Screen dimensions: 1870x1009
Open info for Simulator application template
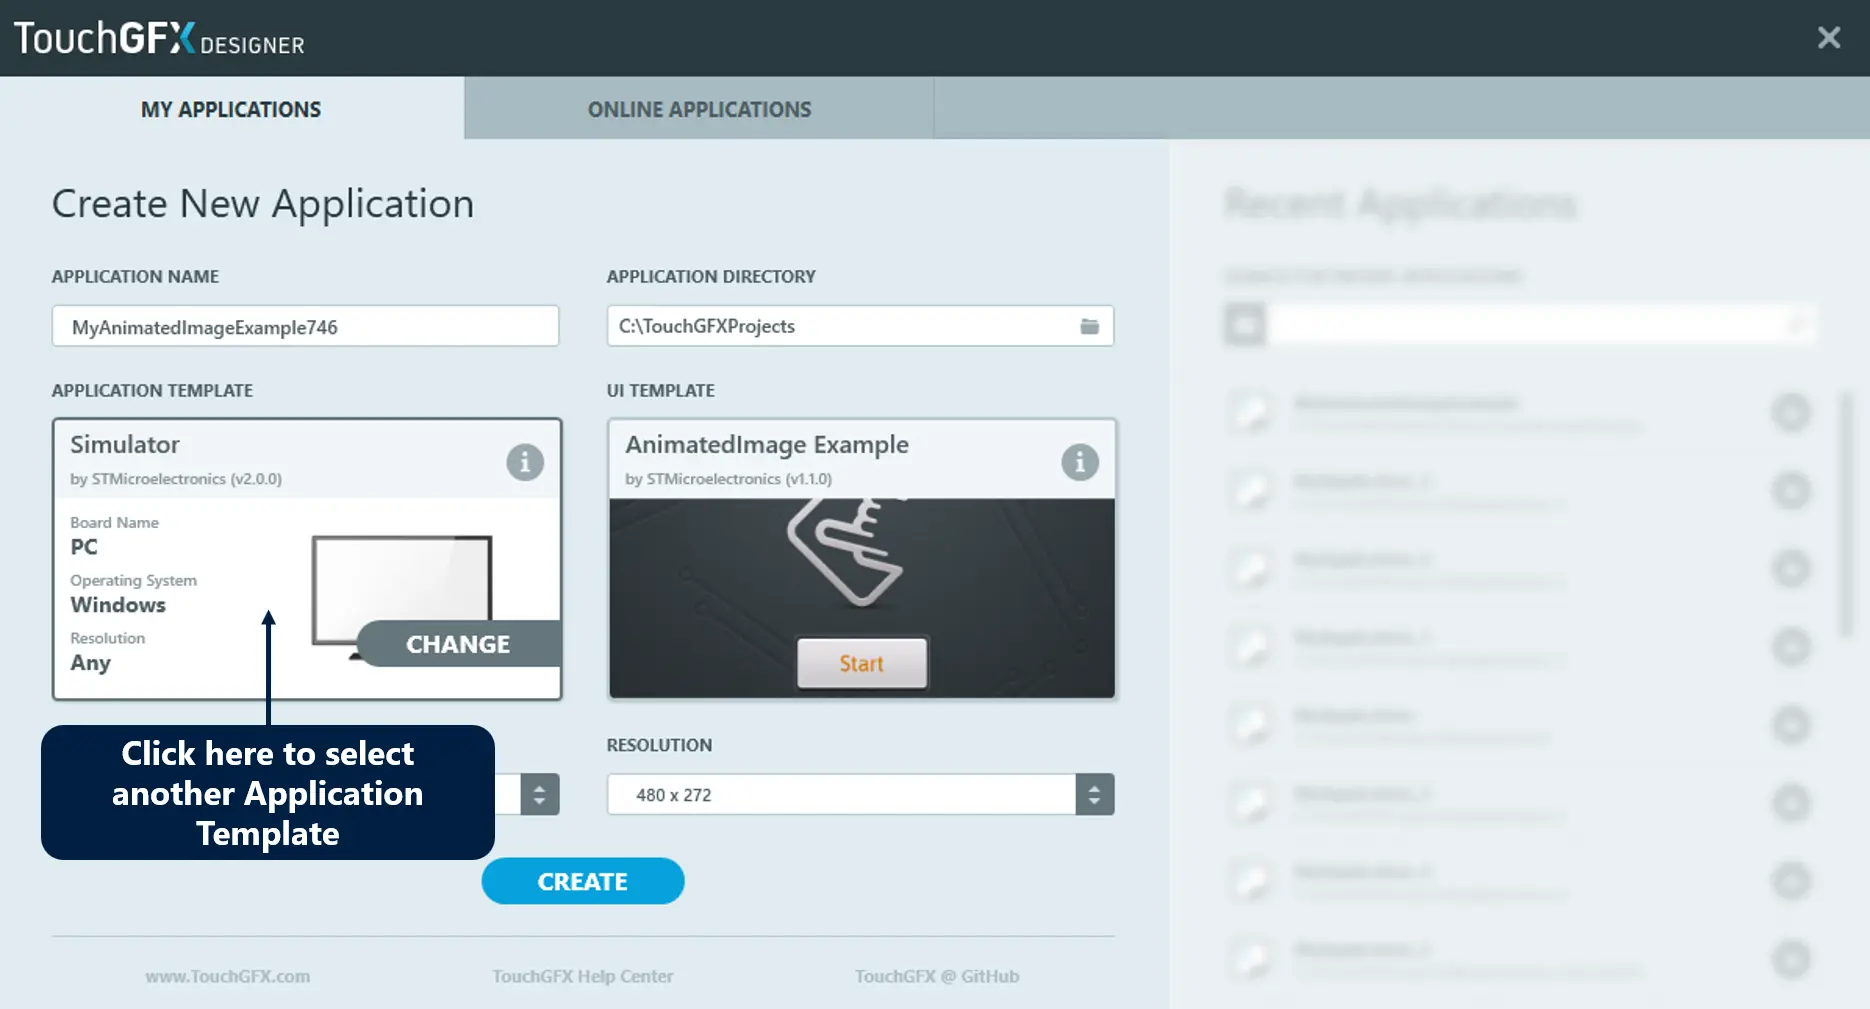click(525, 462)
